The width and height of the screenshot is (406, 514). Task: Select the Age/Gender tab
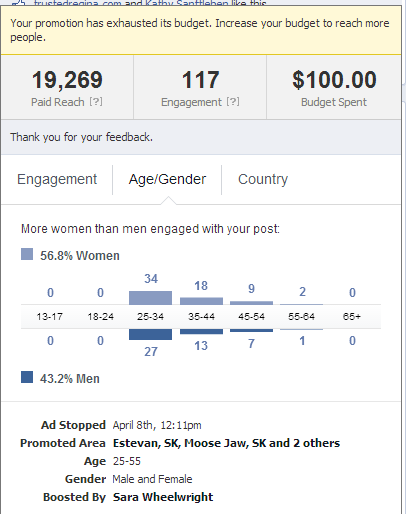click(167, 179)
